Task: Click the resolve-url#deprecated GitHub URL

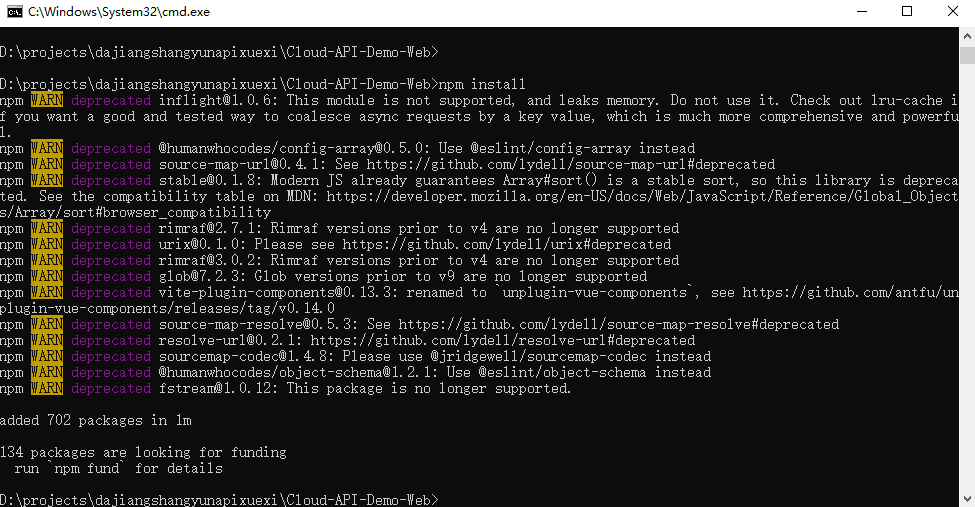Action: (x=502, y=341)
